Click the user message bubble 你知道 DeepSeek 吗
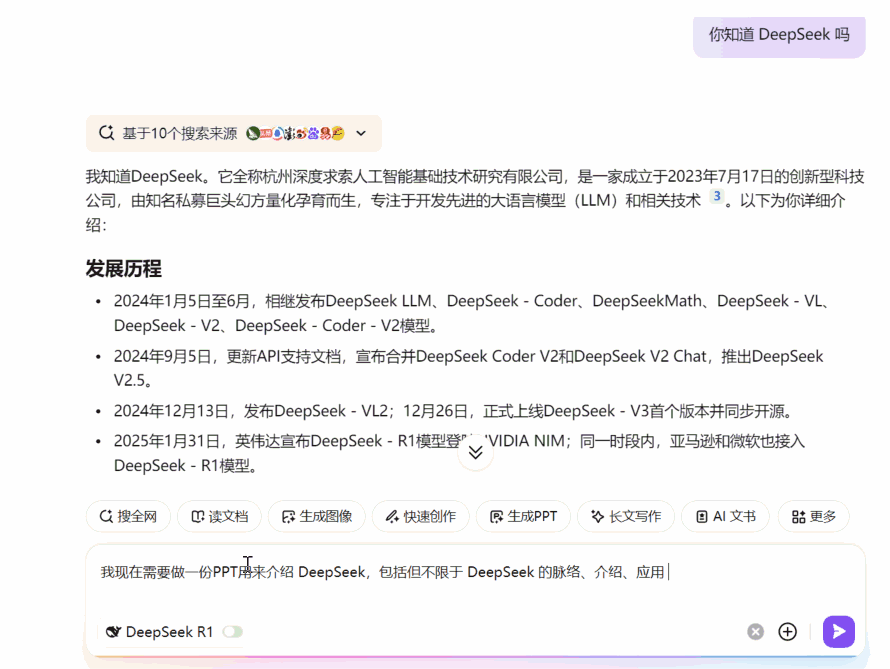Screen dimensions: 890x669 779,35
